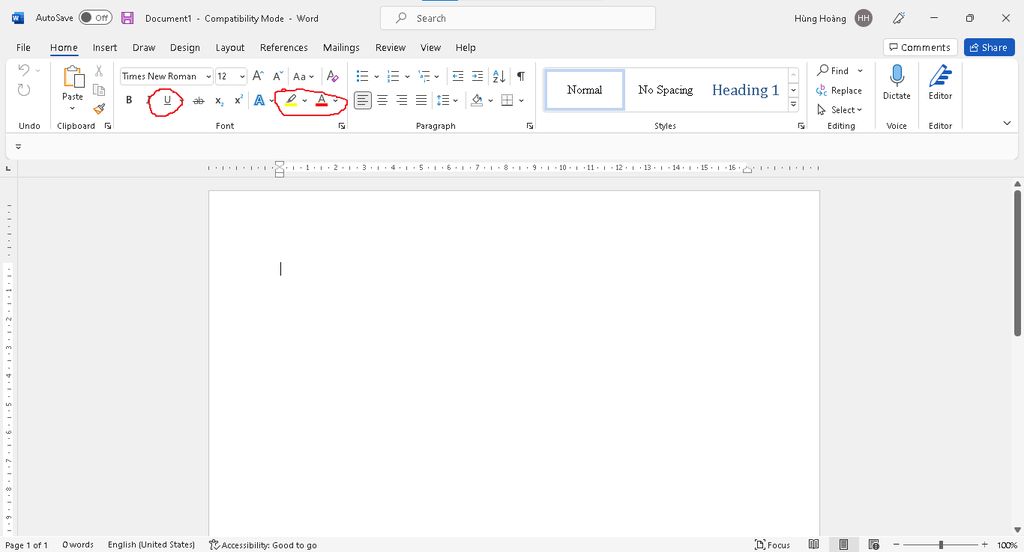Click the Decrease Indent icon
The image size is (1024, 552).
[458, 76]
